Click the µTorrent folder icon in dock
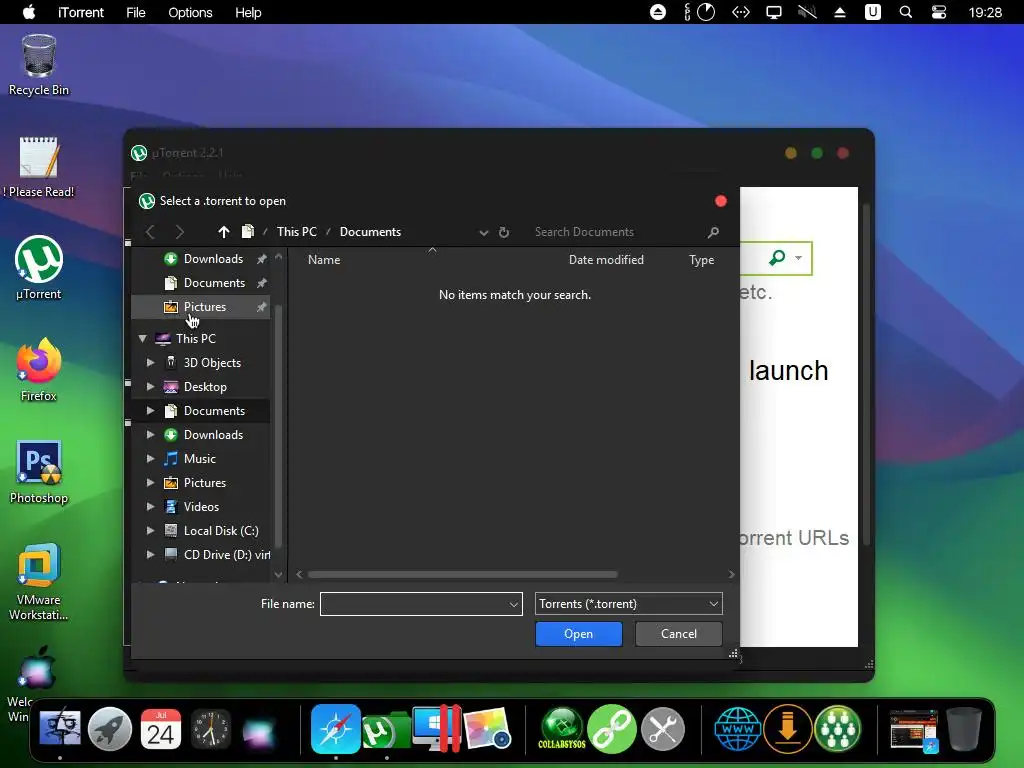The image size is (1024, 768). (386, 729)
